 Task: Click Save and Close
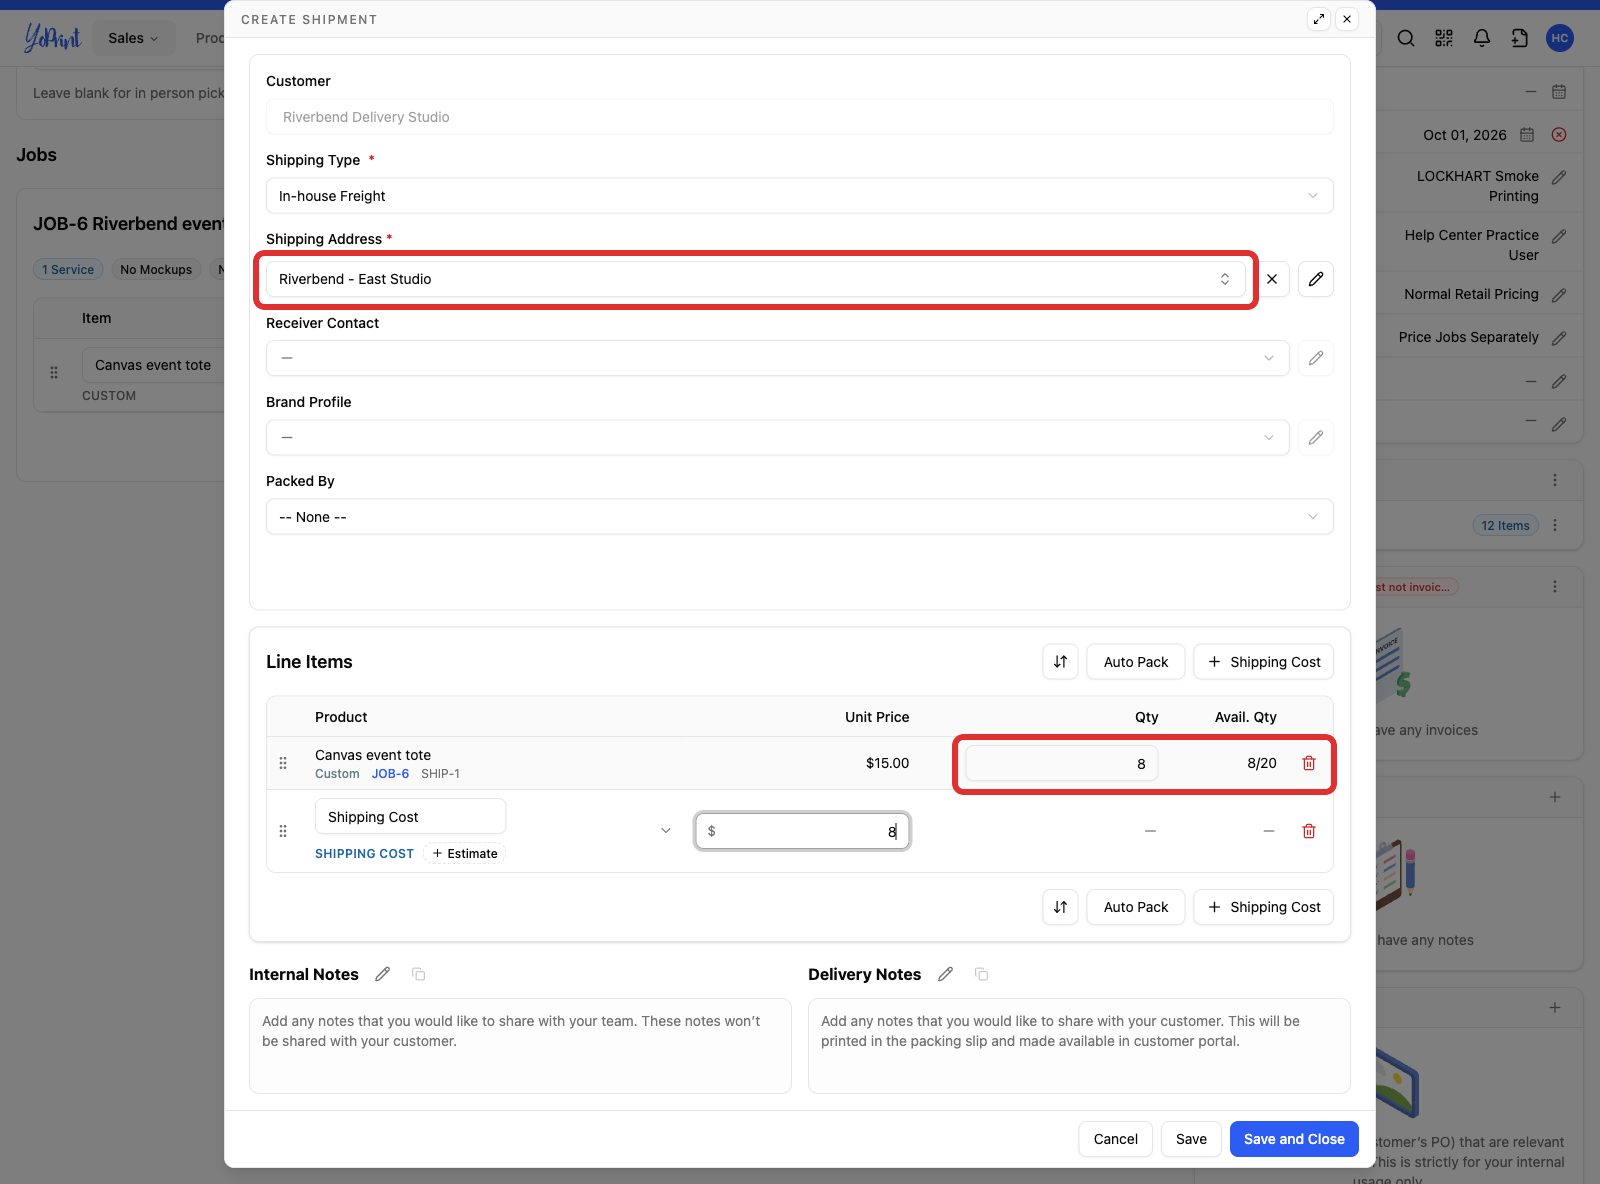click(1294, 1139)
